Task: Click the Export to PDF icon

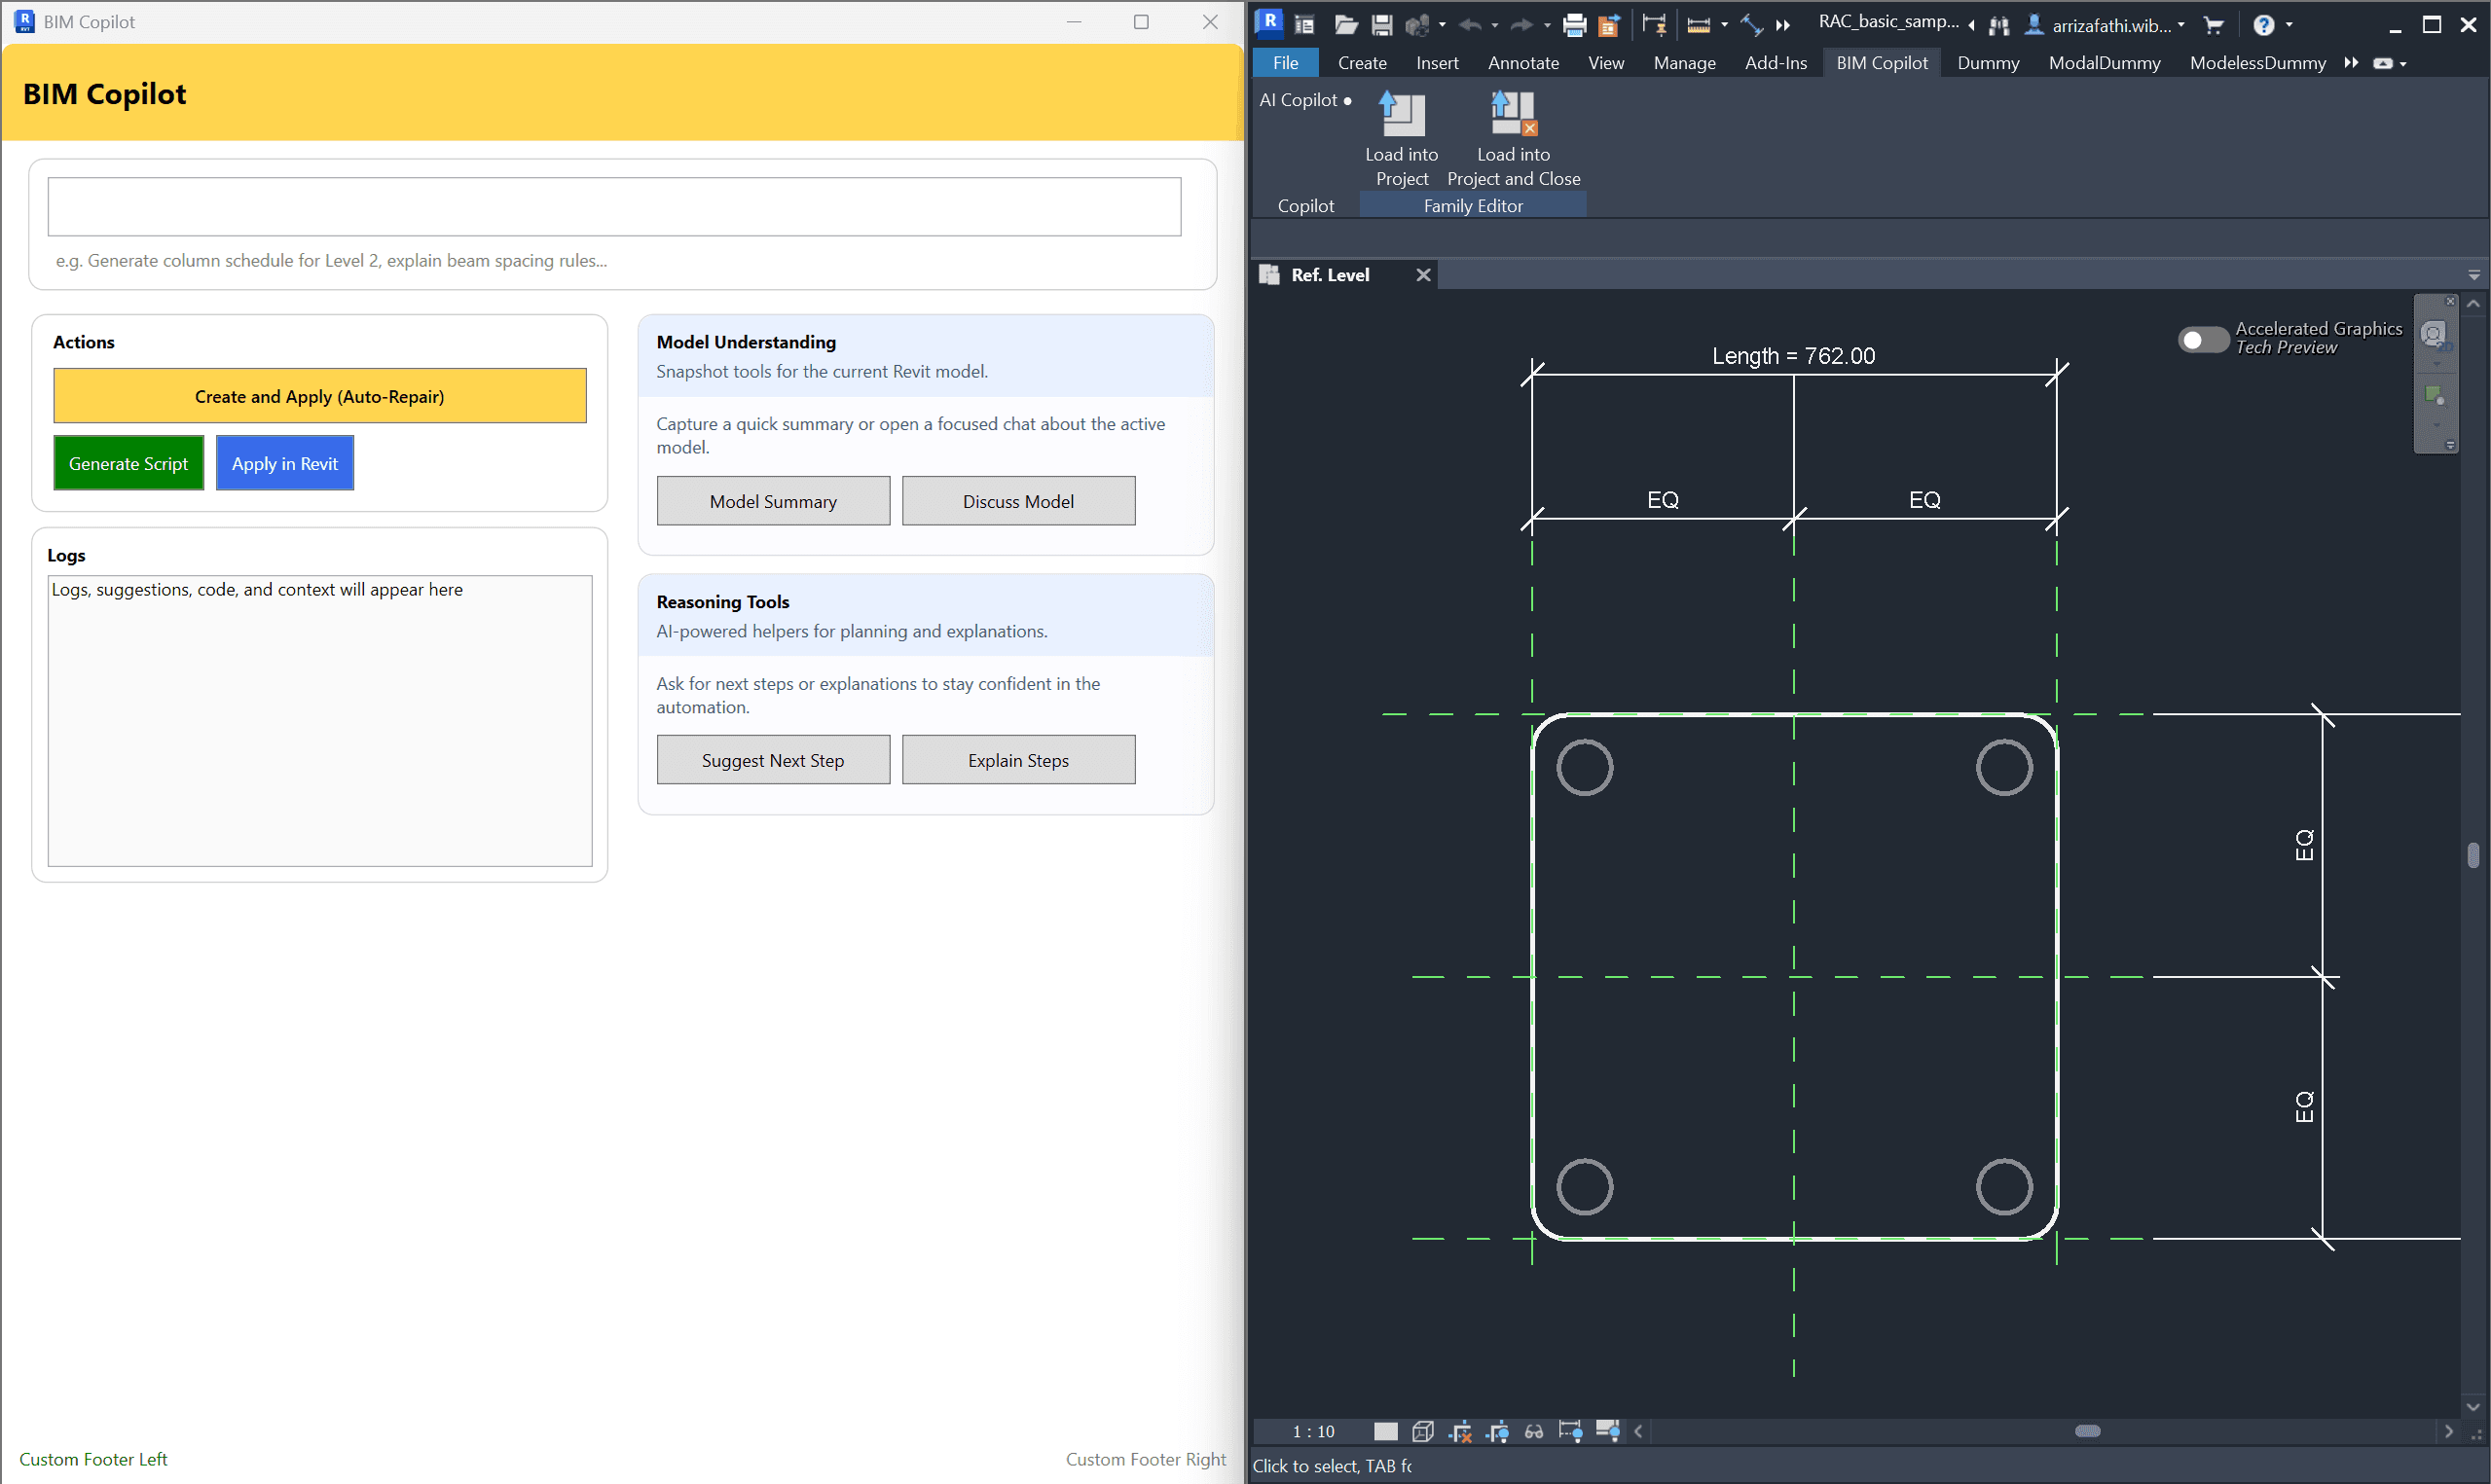Action: point(1609,25)
